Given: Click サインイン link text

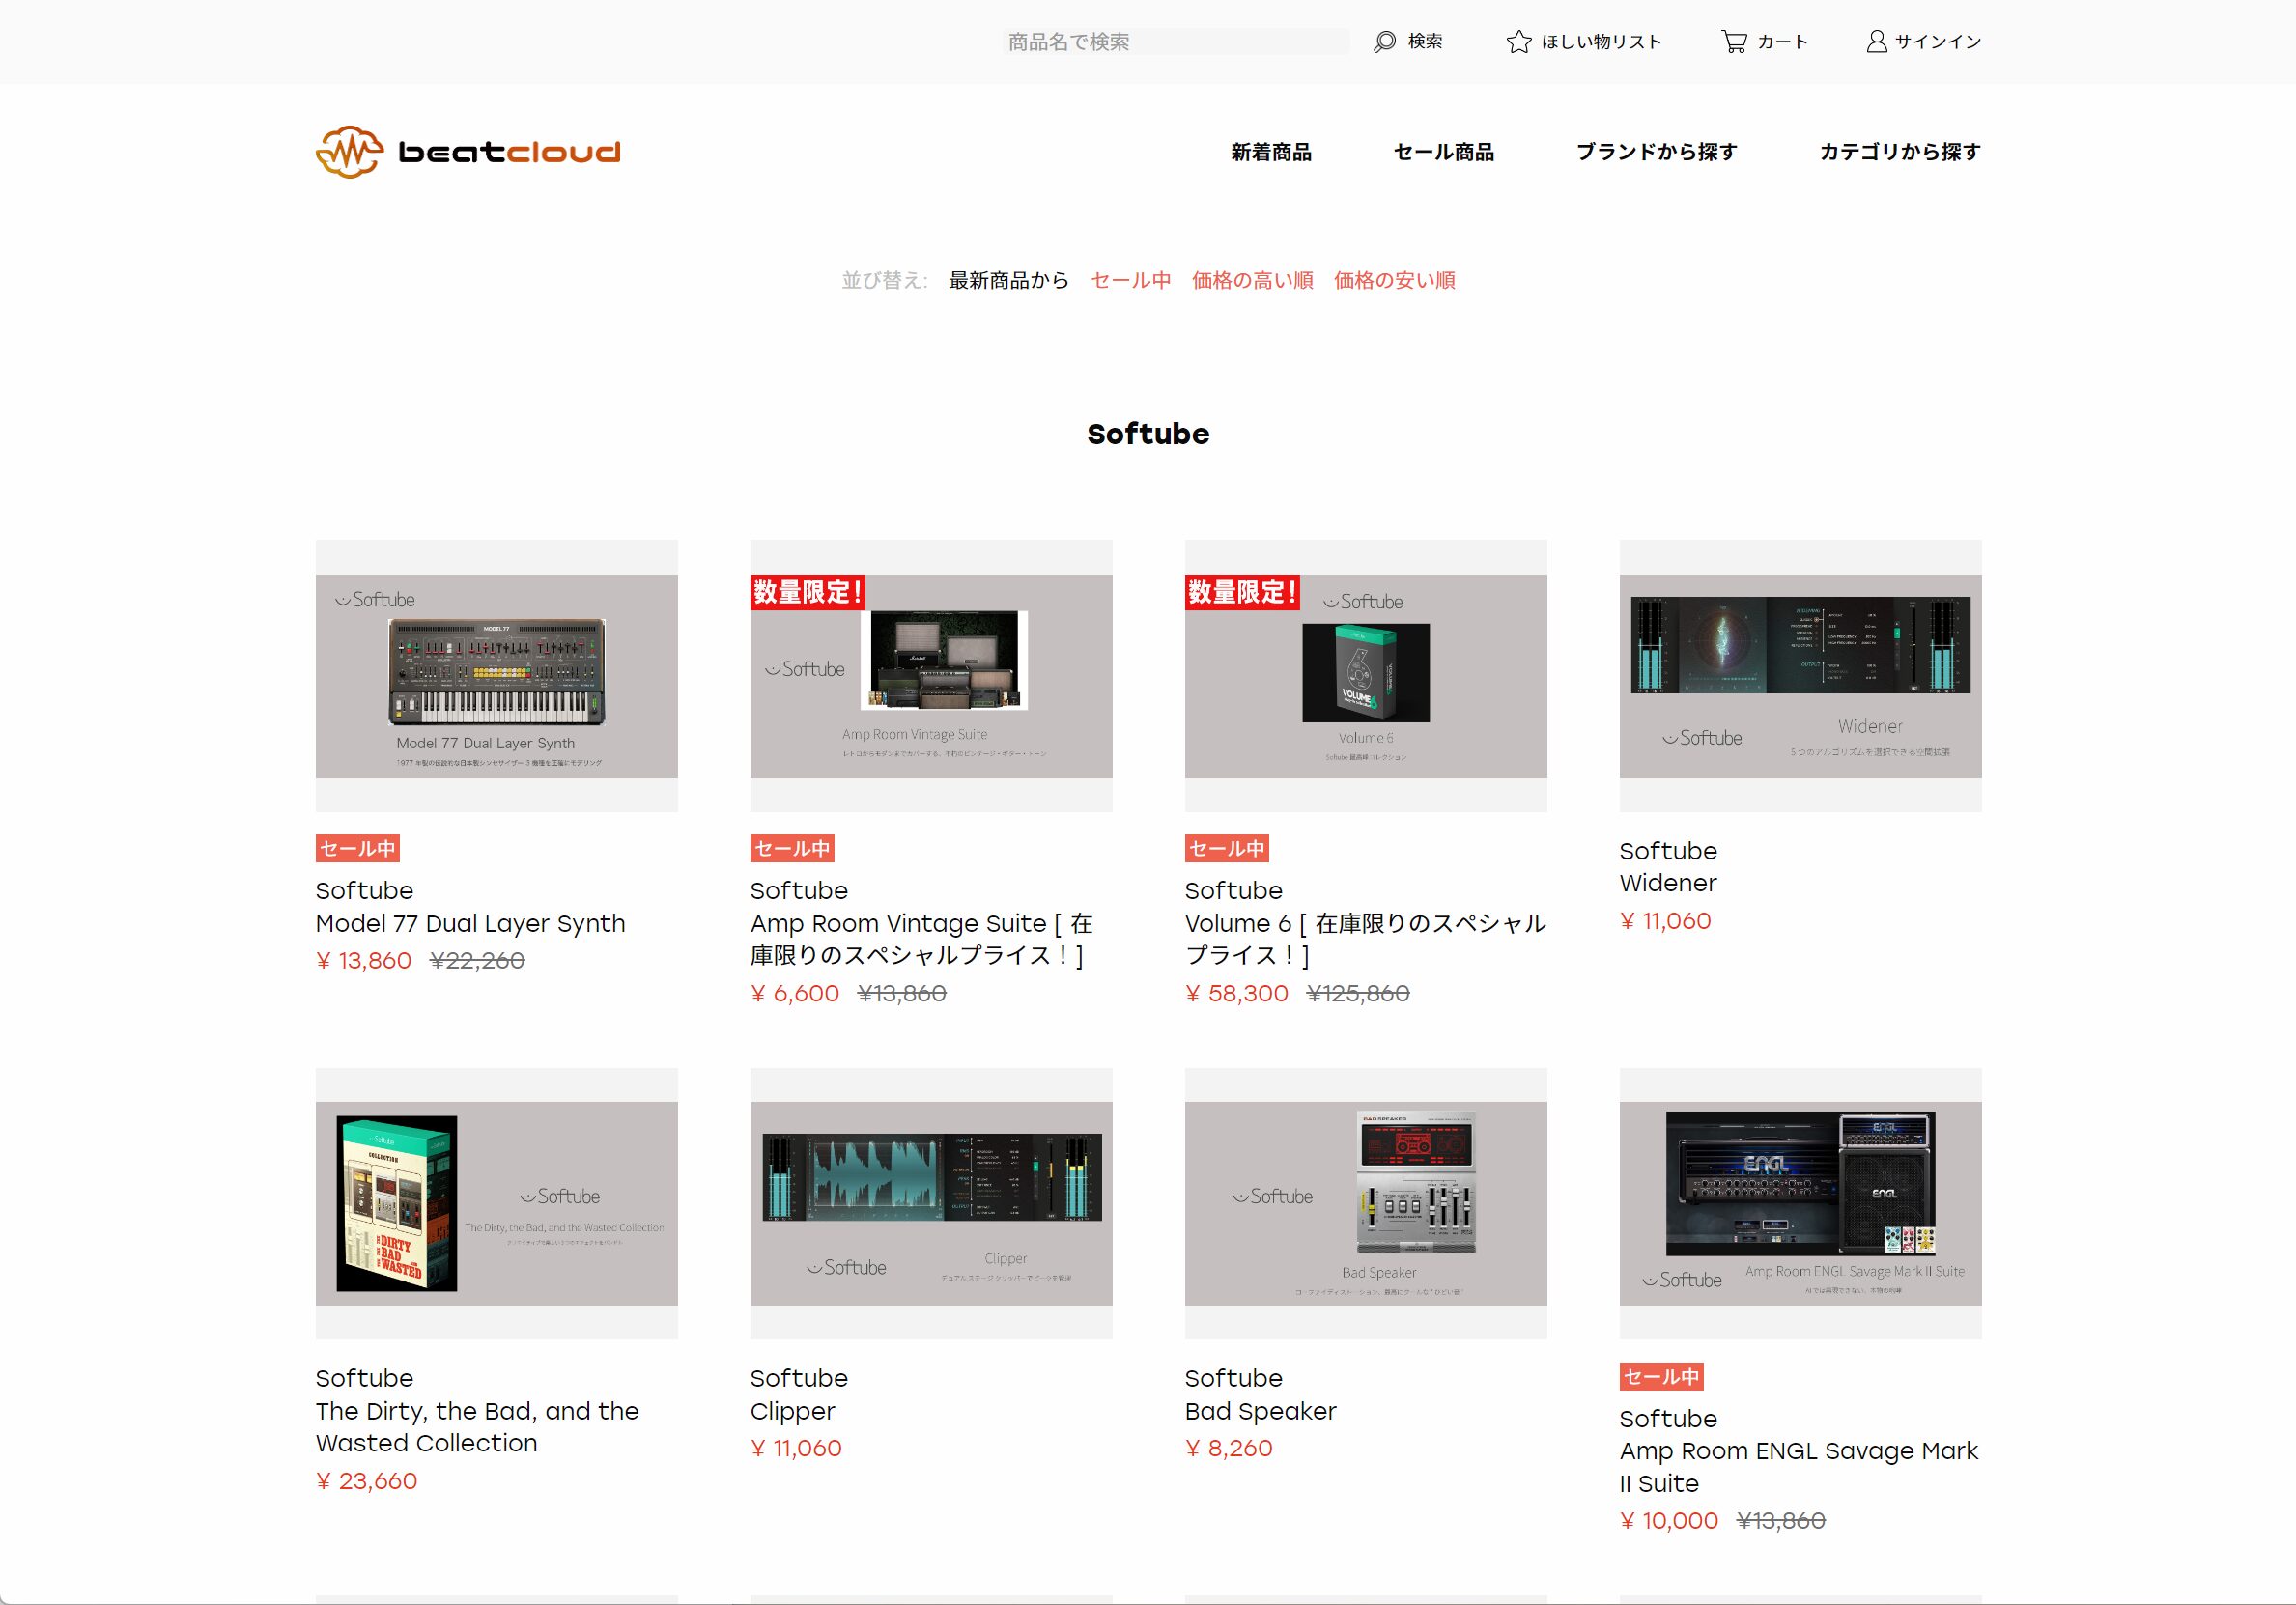Looking at the screenshot, I should tap(1938, 41).
